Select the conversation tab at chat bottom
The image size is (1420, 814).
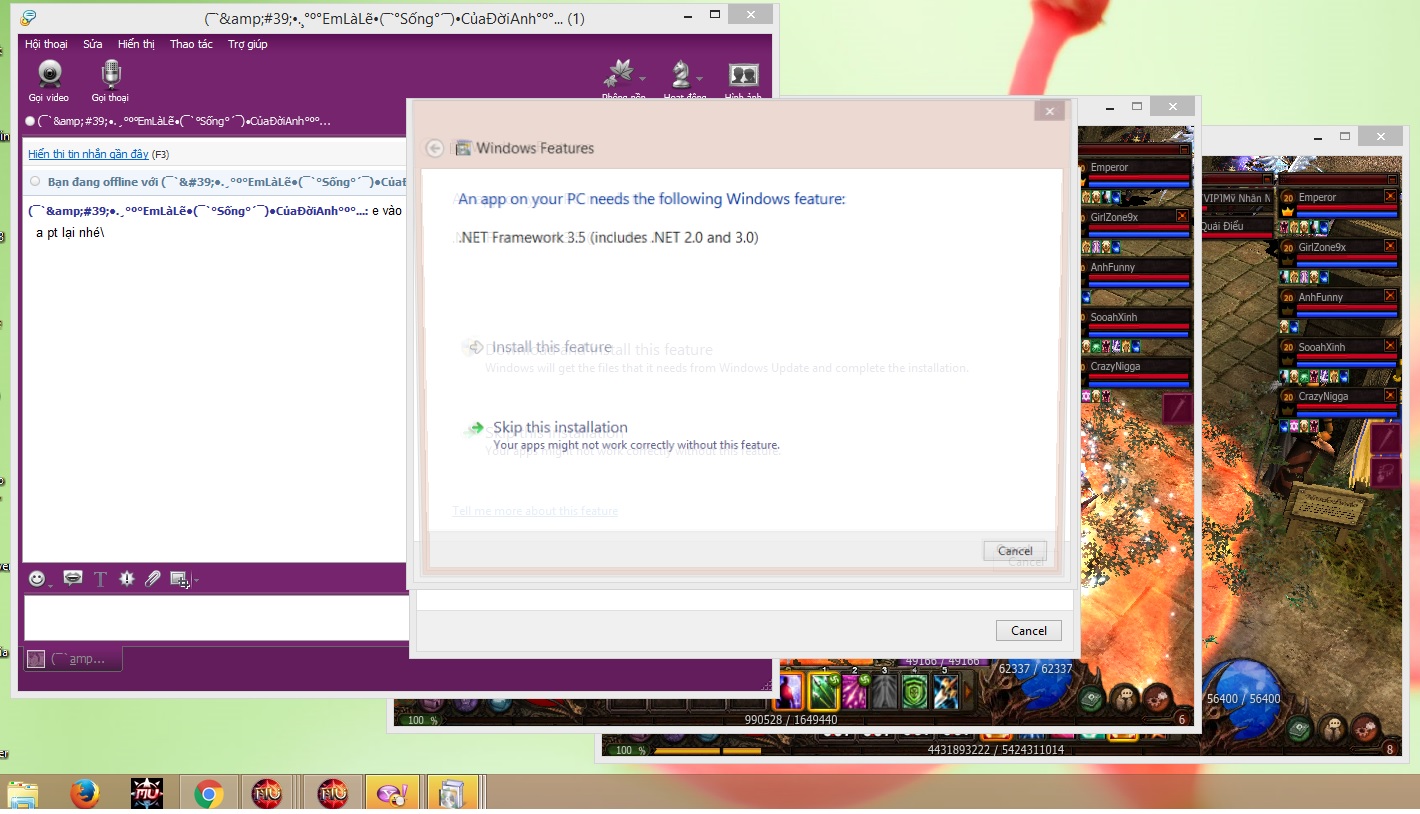(73, 659)
